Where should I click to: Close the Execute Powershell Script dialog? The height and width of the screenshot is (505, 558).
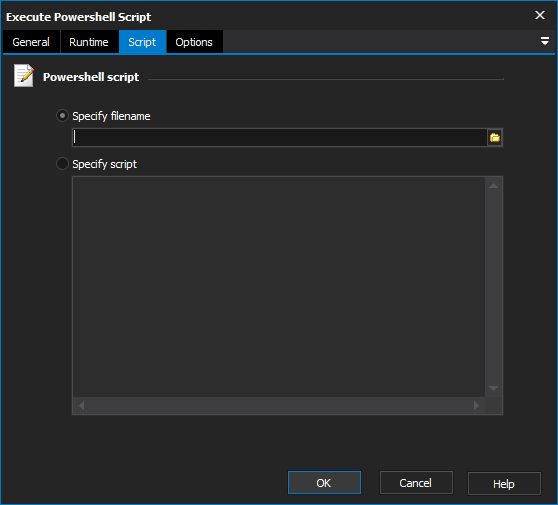pos(540,15)
